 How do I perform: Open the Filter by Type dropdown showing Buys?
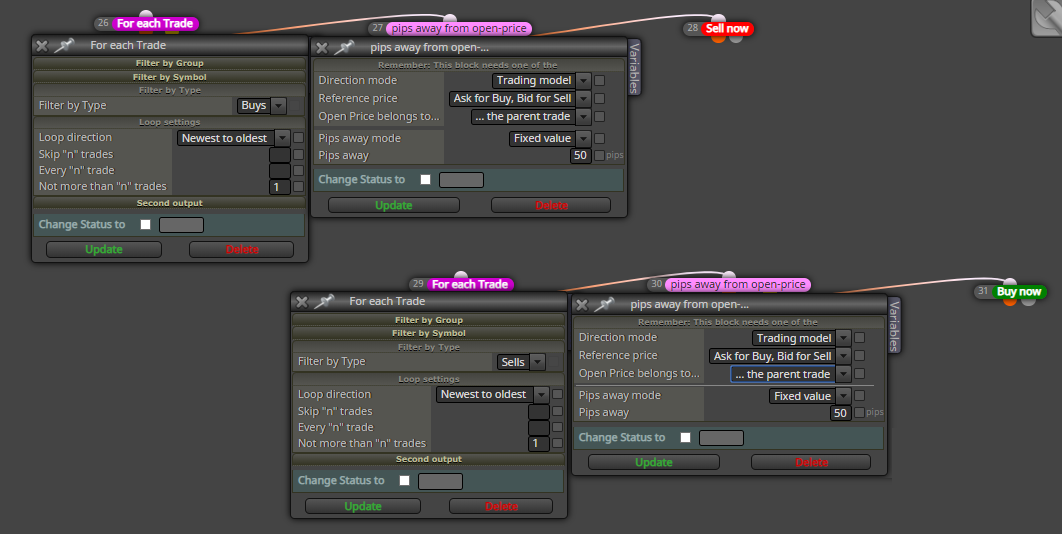[x=261, y=105]
